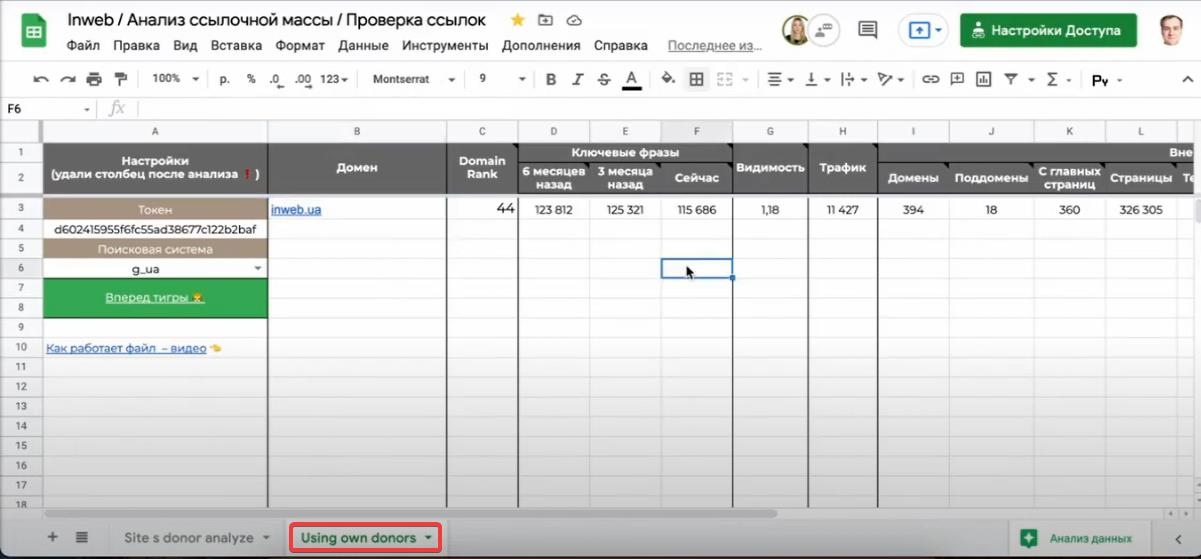Open the Инструменты menu
1201x559 pixels.
pyautogui.click(x=445, y=45)
